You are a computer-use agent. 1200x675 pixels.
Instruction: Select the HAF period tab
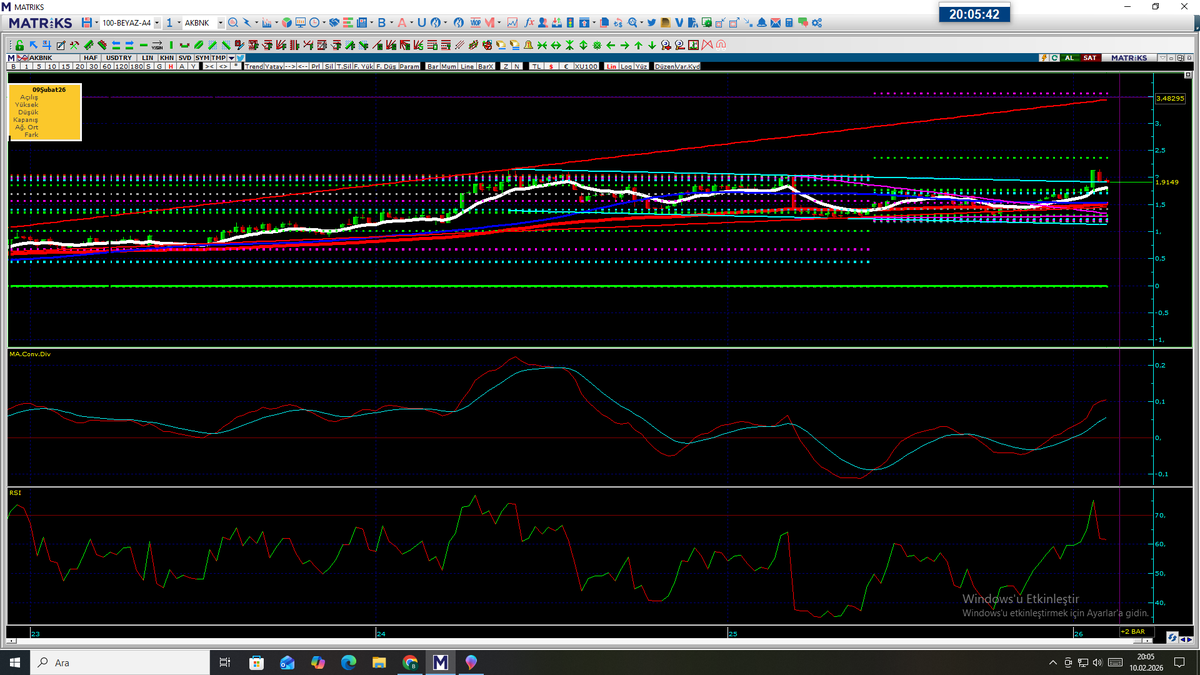pos(90,57)
